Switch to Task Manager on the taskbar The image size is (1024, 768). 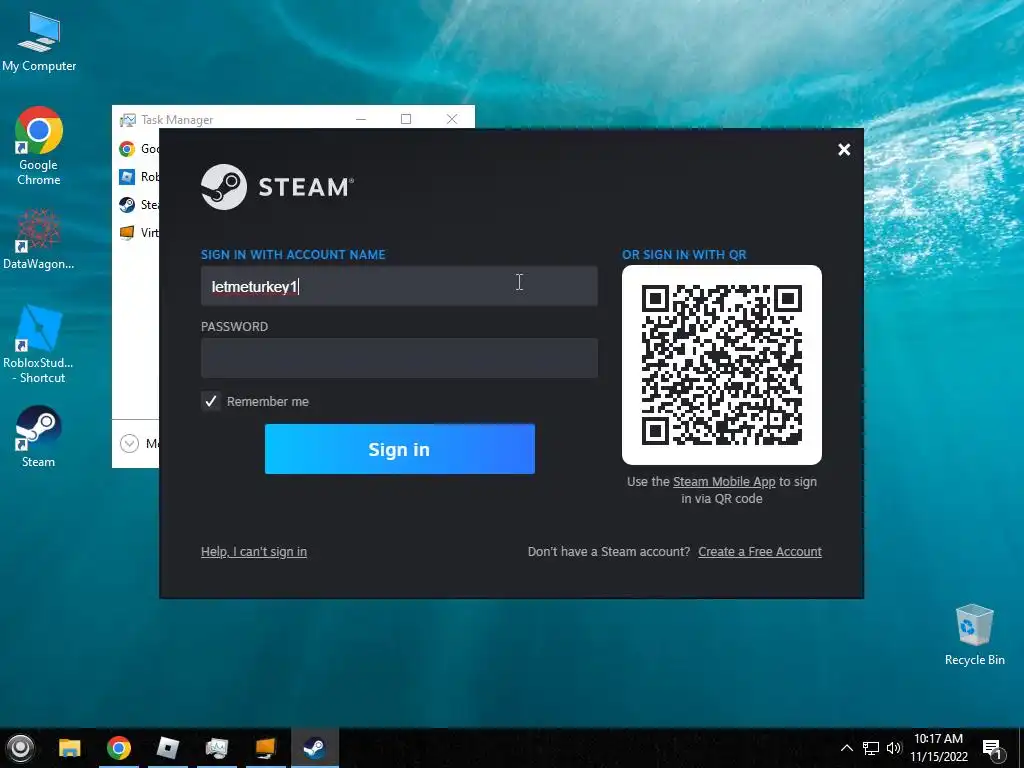click(x=217, y=748)
